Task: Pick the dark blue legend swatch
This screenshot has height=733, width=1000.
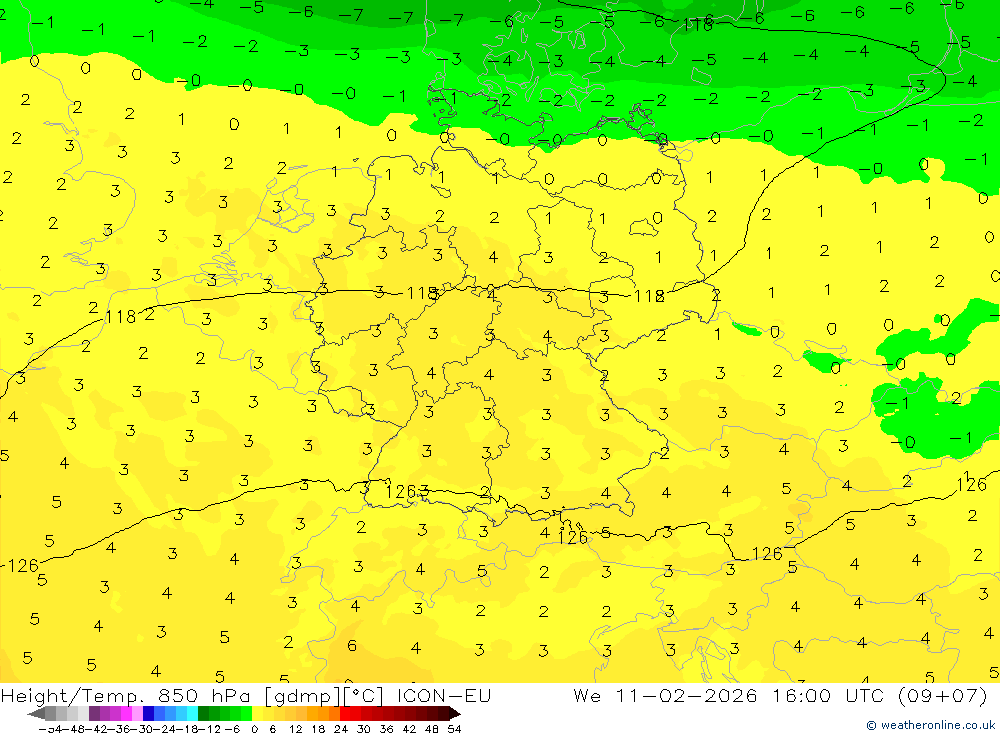Action: pyautogui.click(x=148, y=713)
